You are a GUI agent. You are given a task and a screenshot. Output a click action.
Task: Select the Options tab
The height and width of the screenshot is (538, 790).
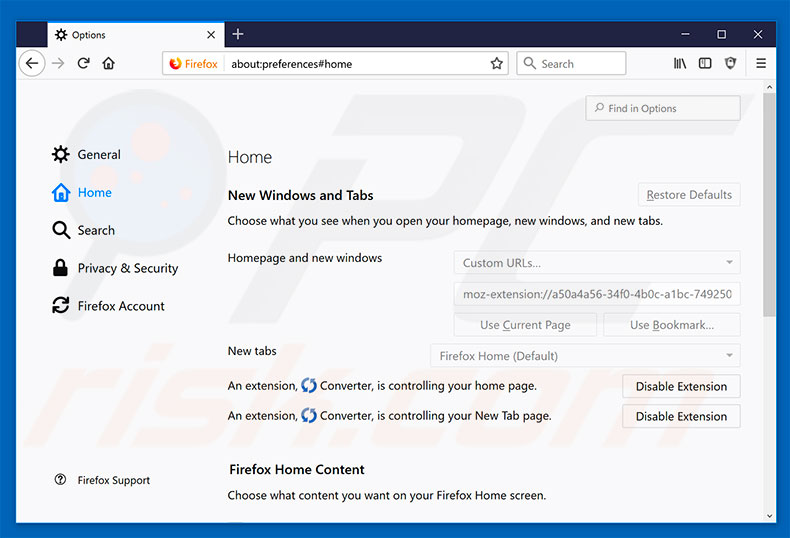(136, 35)
